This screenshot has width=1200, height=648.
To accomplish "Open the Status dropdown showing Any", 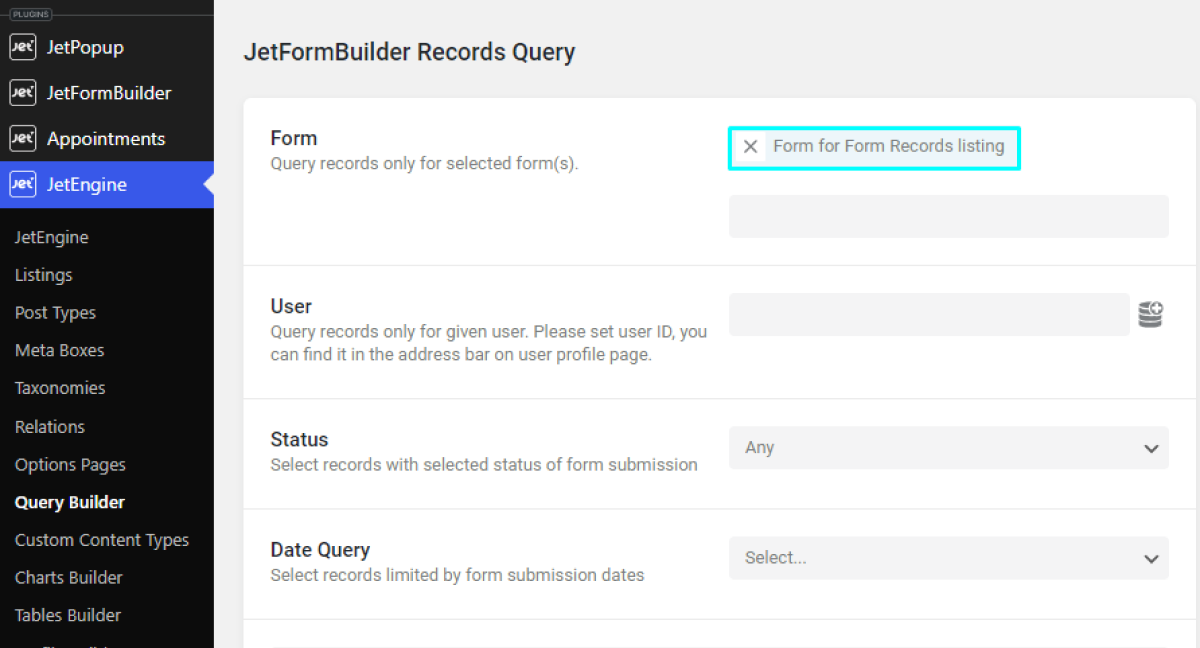I will (x=948, y=447).
